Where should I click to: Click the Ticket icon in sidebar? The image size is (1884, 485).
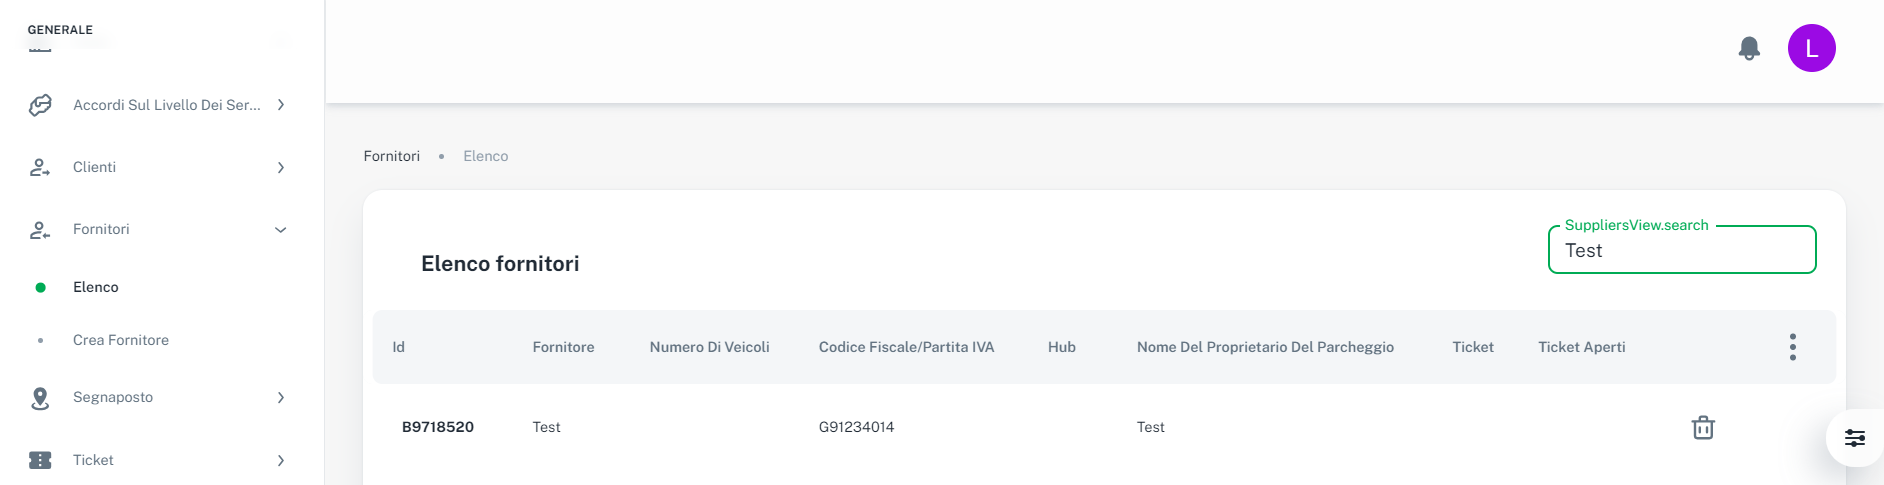(x=40, y=460)
